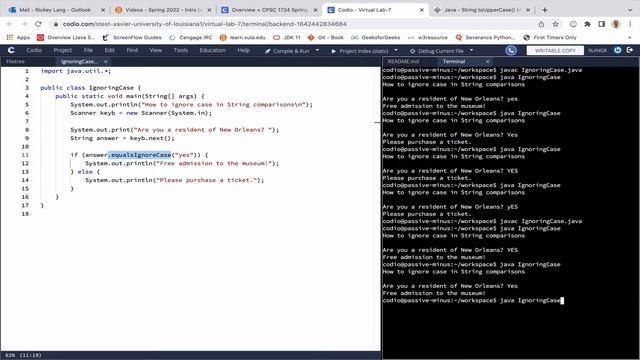Viewport: 640px width, 360px height.
Task: Close the Codio Virtual Lab-7 browser tab
Action: coord(422,10)
